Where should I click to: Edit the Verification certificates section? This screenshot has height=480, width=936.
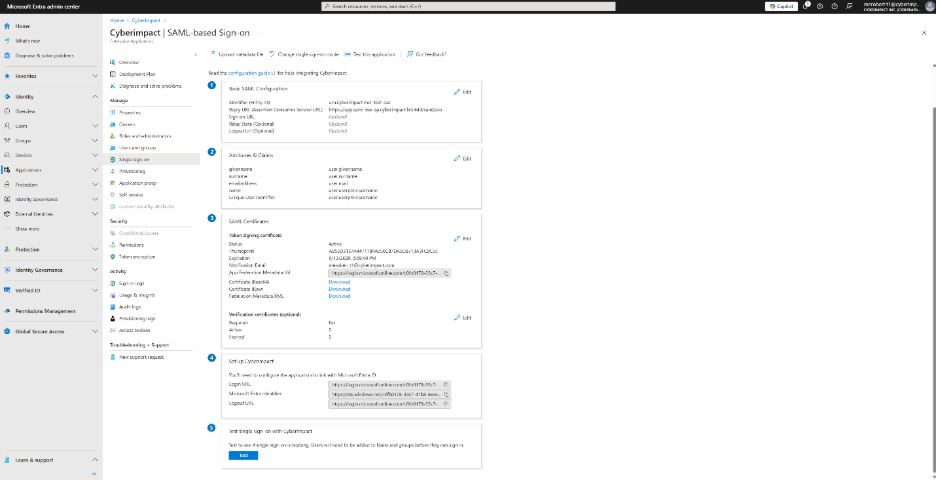click(463, 318)
